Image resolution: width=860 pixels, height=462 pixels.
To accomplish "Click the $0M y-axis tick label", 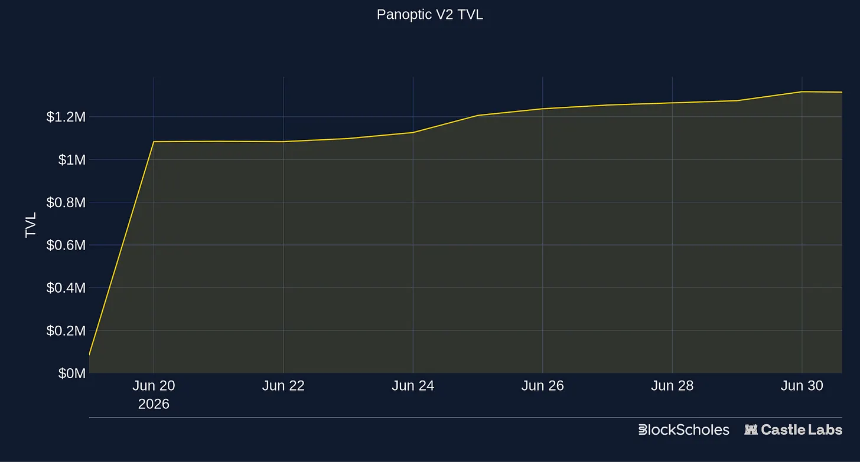I will pyautogui.click(x=72, y=374).
